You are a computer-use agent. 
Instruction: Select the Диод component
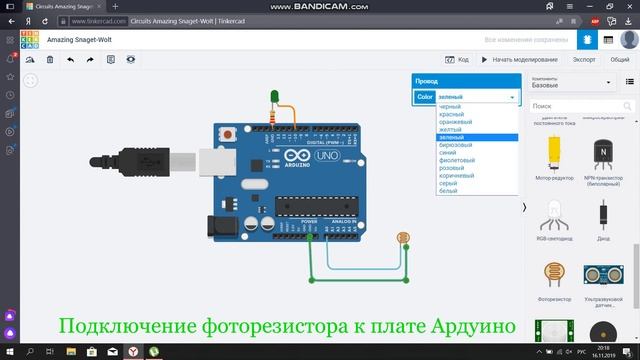603,220
